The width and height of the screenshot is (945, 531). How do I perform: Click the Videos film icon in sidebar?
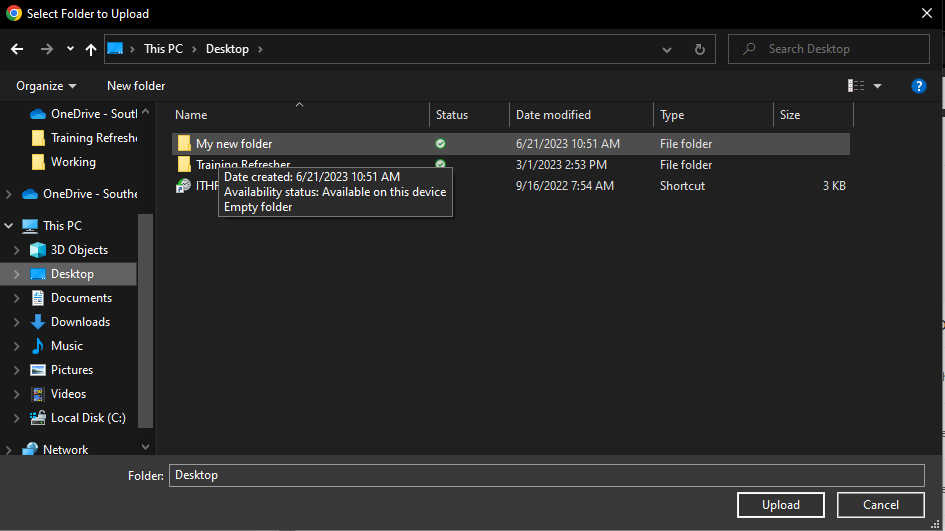click(x=38, y=394)
